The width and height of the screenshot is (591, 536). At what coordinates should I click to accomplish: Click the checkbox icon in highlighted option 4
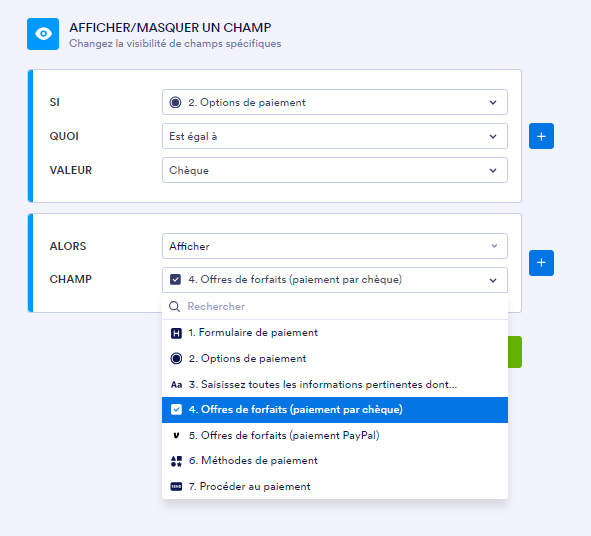(x=176, y=410)
